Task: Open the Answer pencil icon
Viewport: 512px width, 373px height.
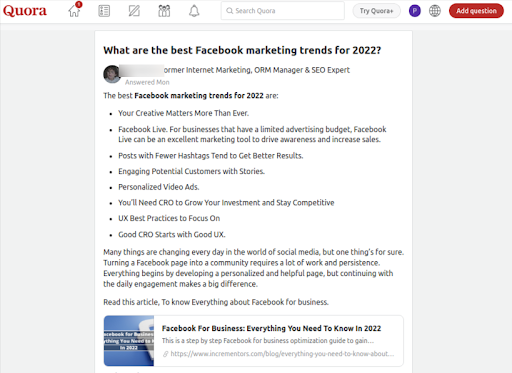Action: (134, 11)
